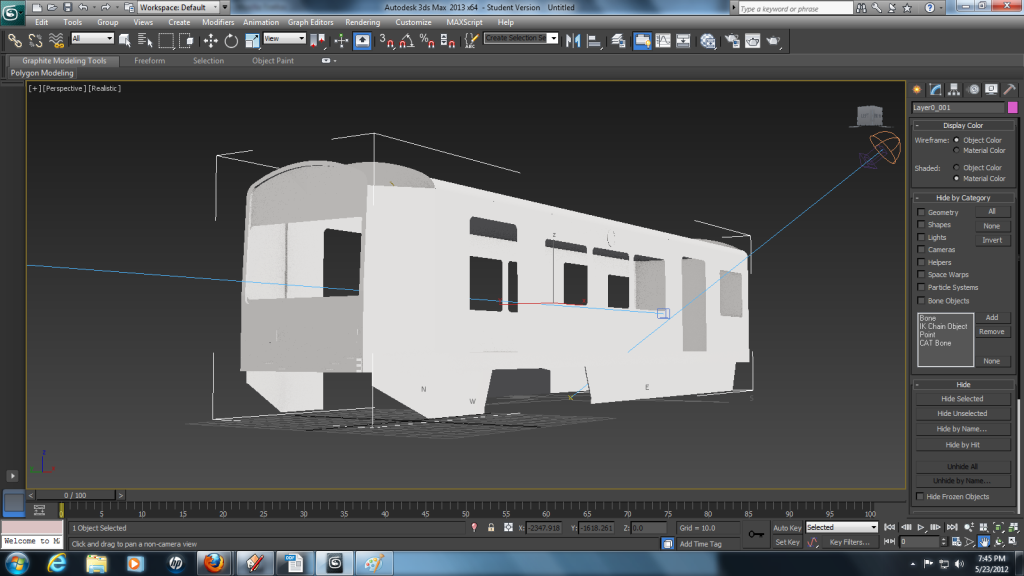Click the Mirror tool icon

point(573,41)
